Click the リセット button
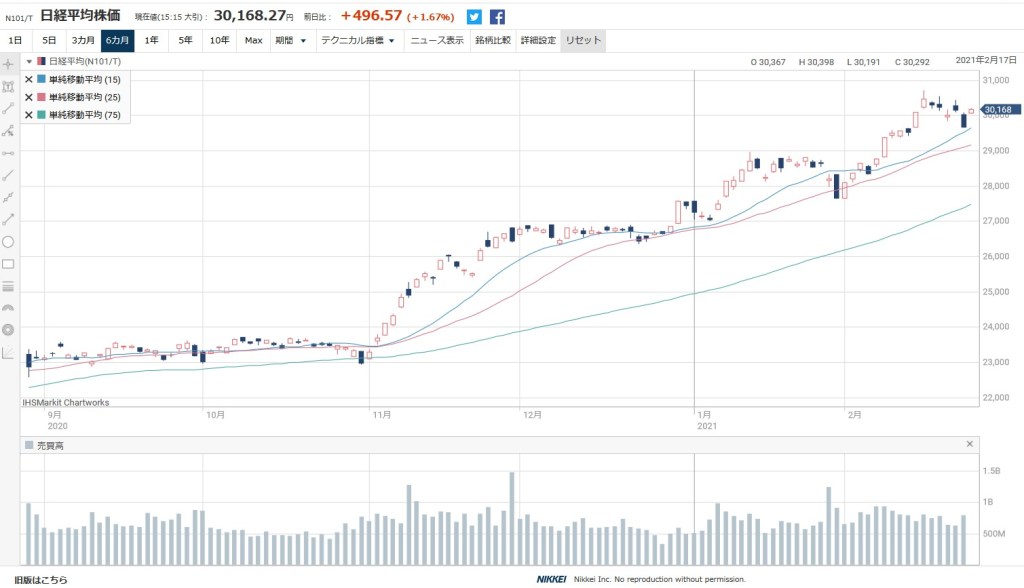Viewport: 1024px width, 588px height. pos(583,41)
